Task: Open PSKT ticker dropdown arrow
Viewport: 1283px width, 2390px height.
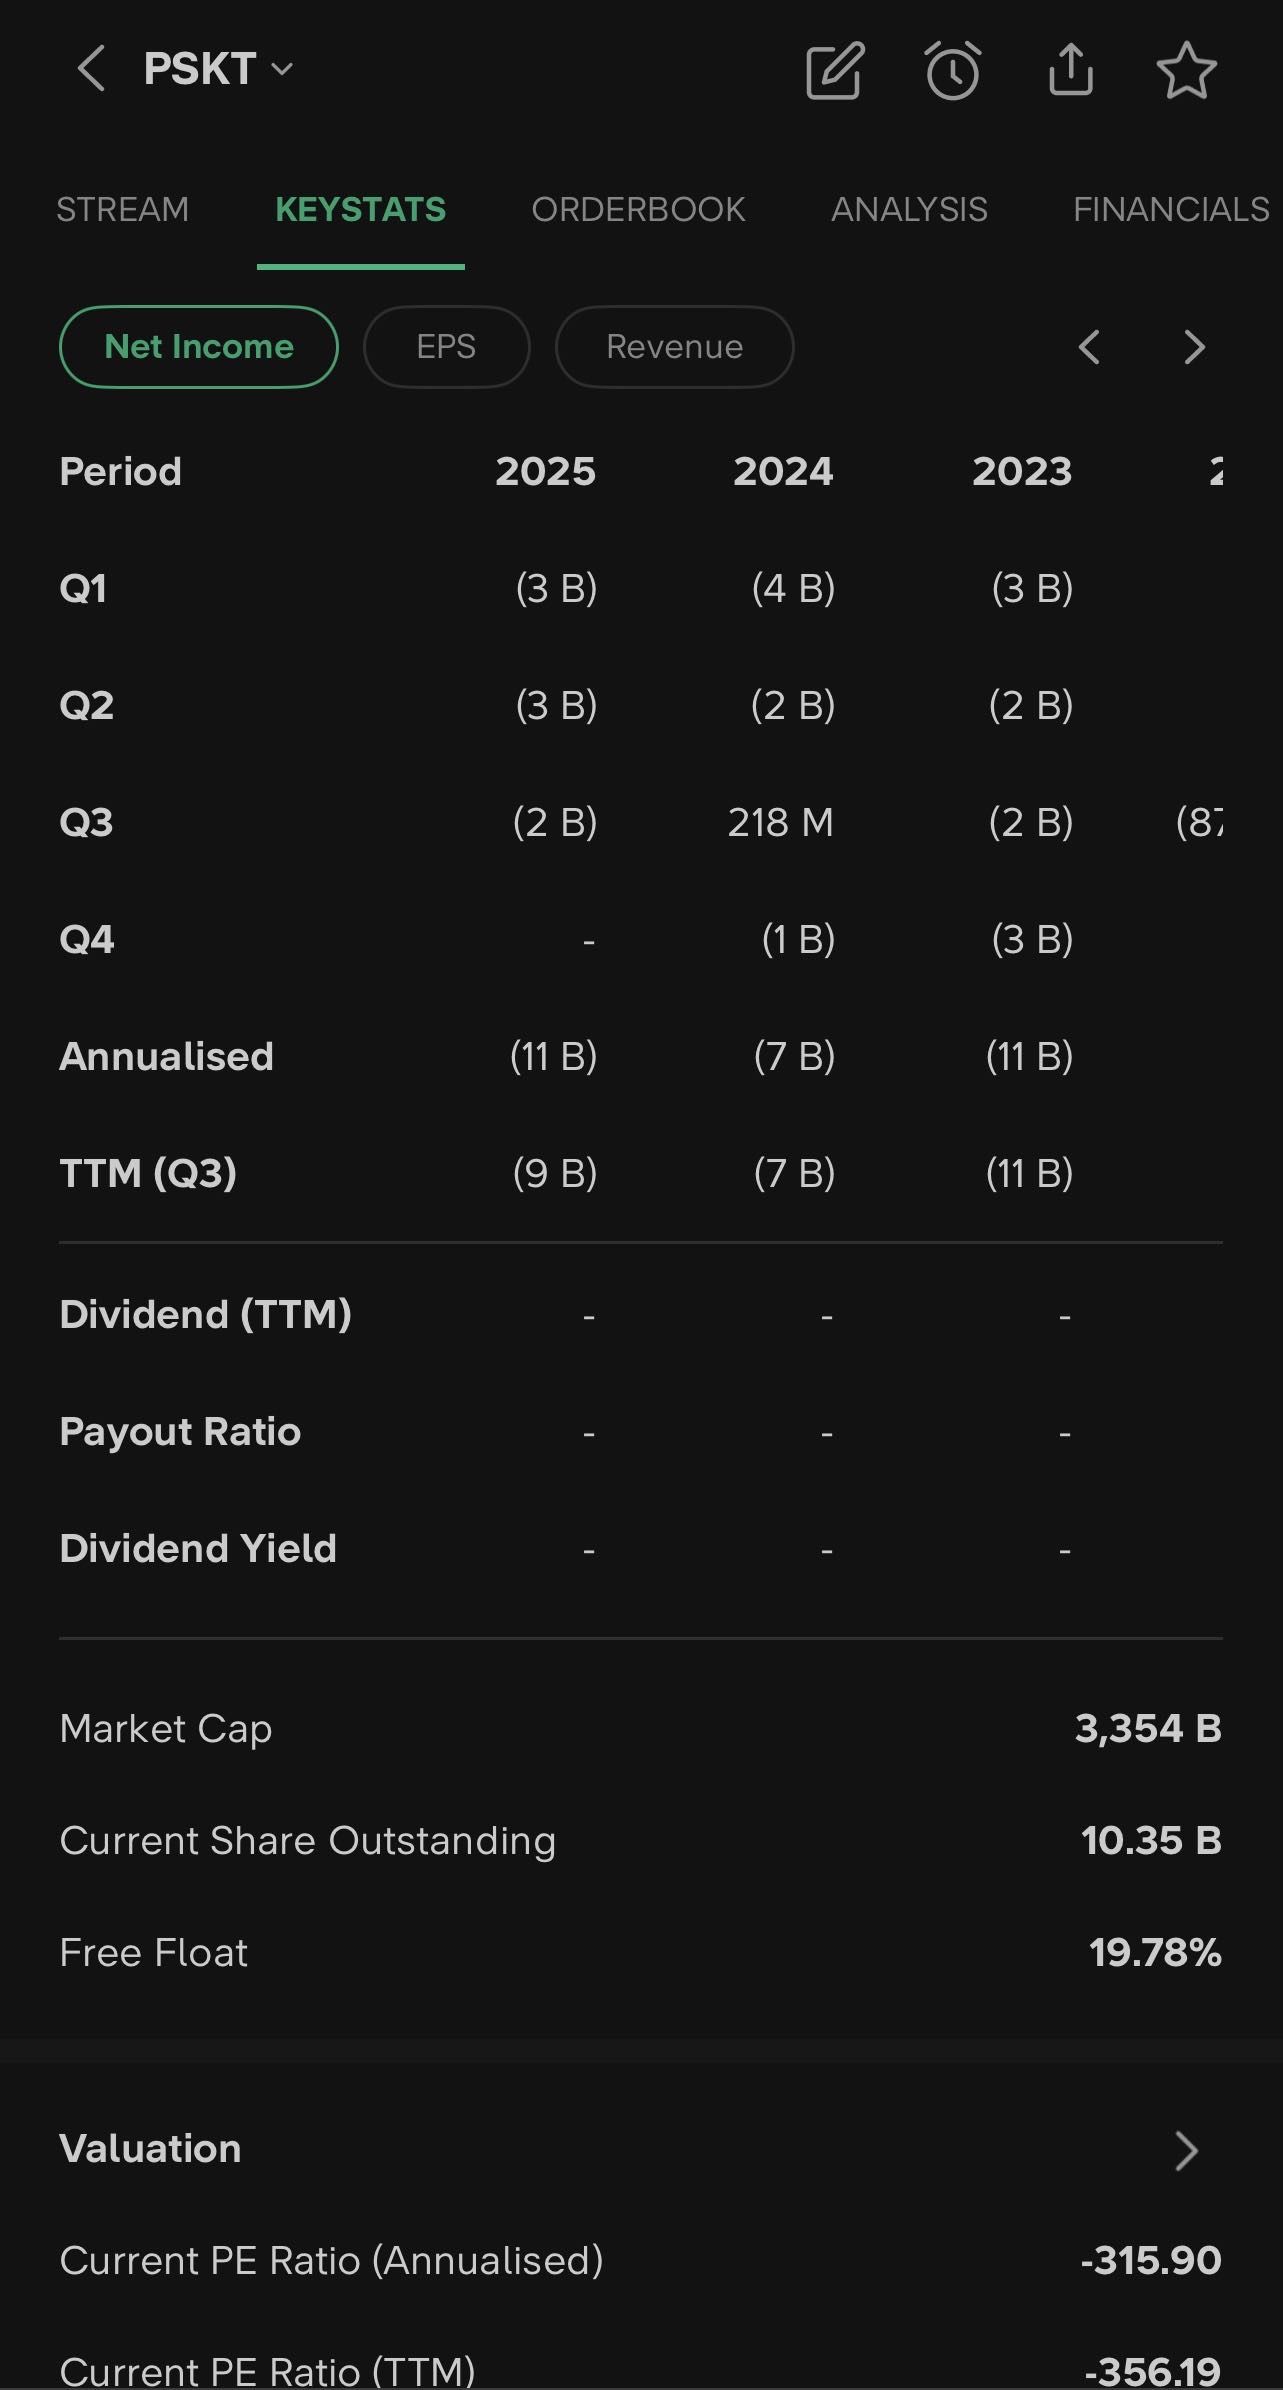Action: (283, 69)
